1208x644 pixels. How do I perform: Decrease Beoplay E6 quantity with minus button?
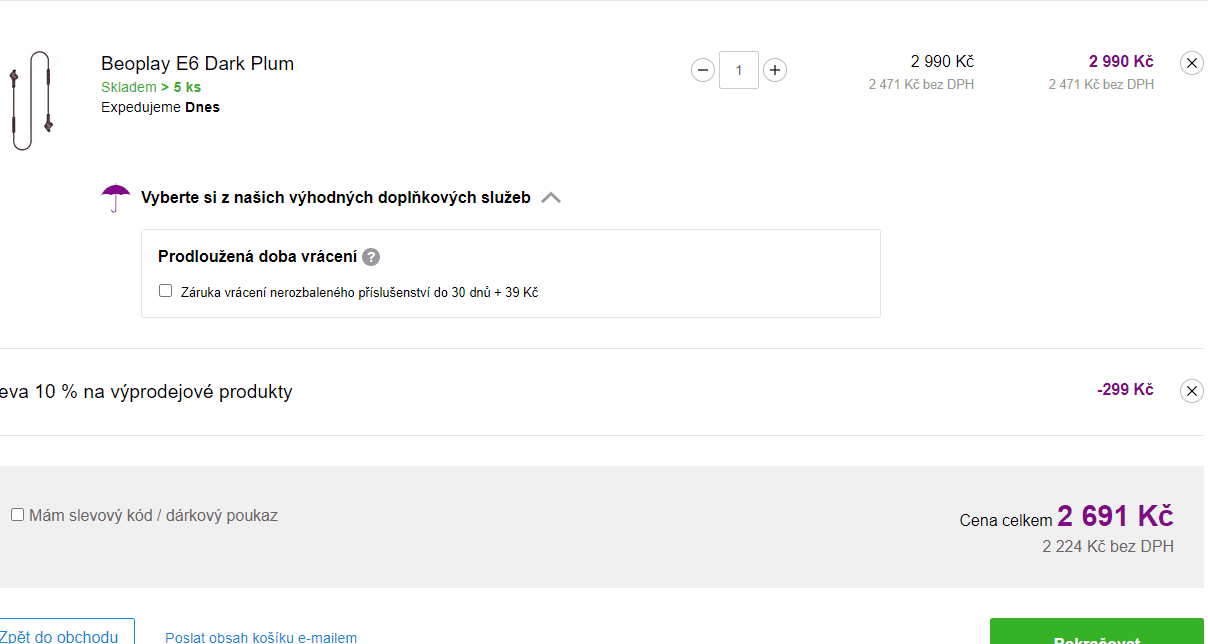[x=703, y=70]
